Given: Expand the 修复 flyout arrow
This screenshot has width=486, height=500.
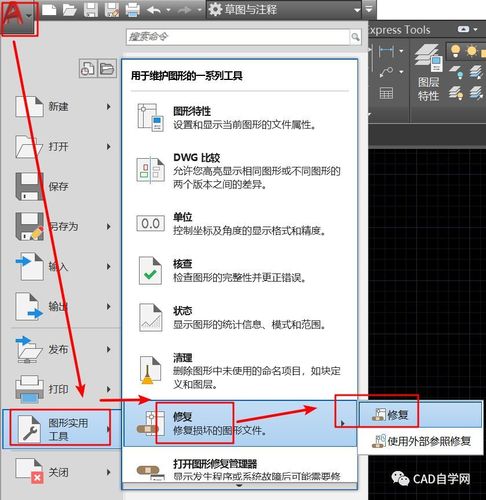Looking at the screenshot, I should (x=342, y=423).
